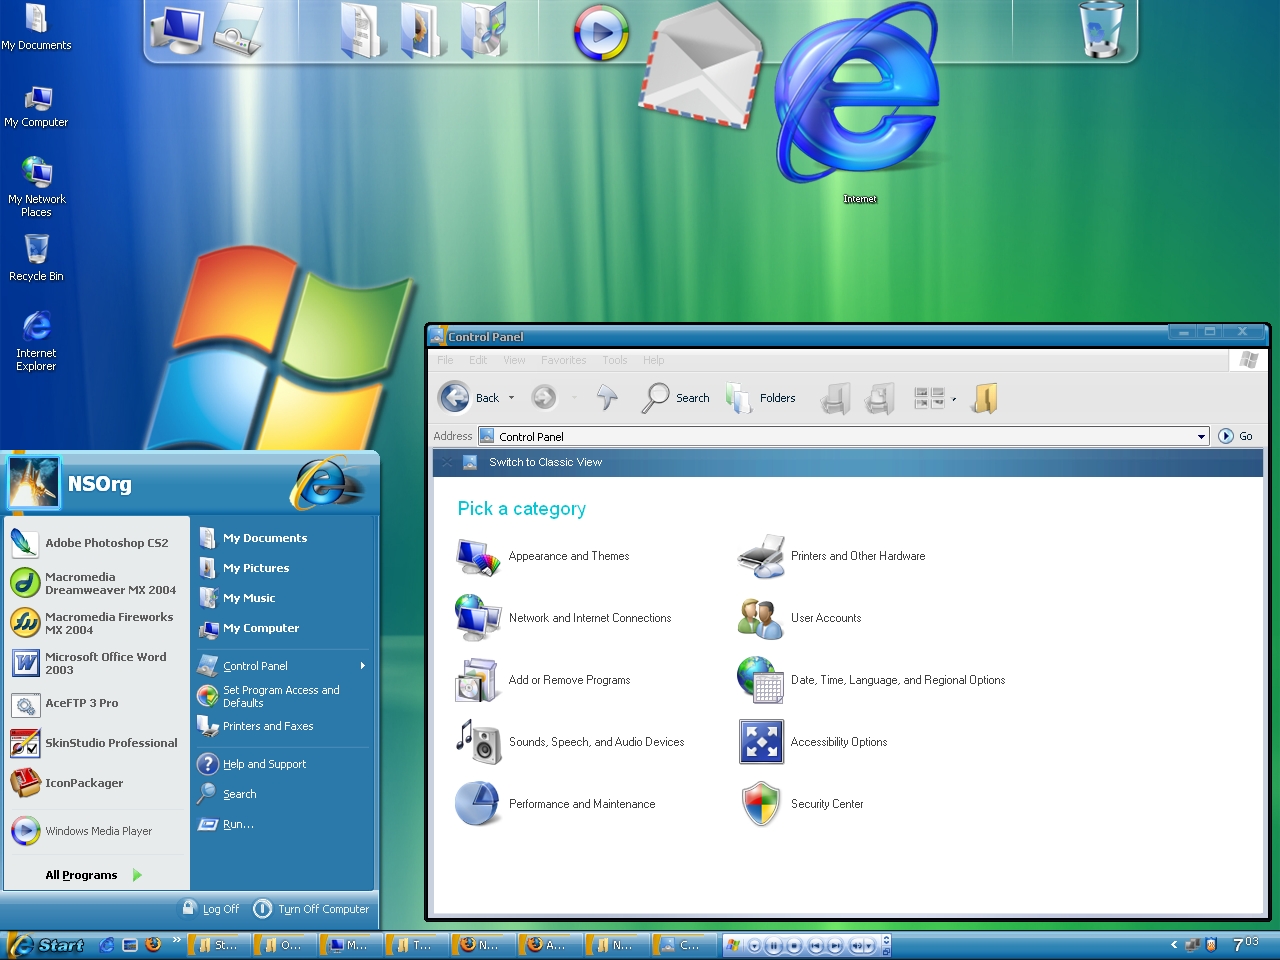Stop playback on taskbar media player toolbar
Viewport: 1280px width, 960px height.
click(x=794, y=945)
